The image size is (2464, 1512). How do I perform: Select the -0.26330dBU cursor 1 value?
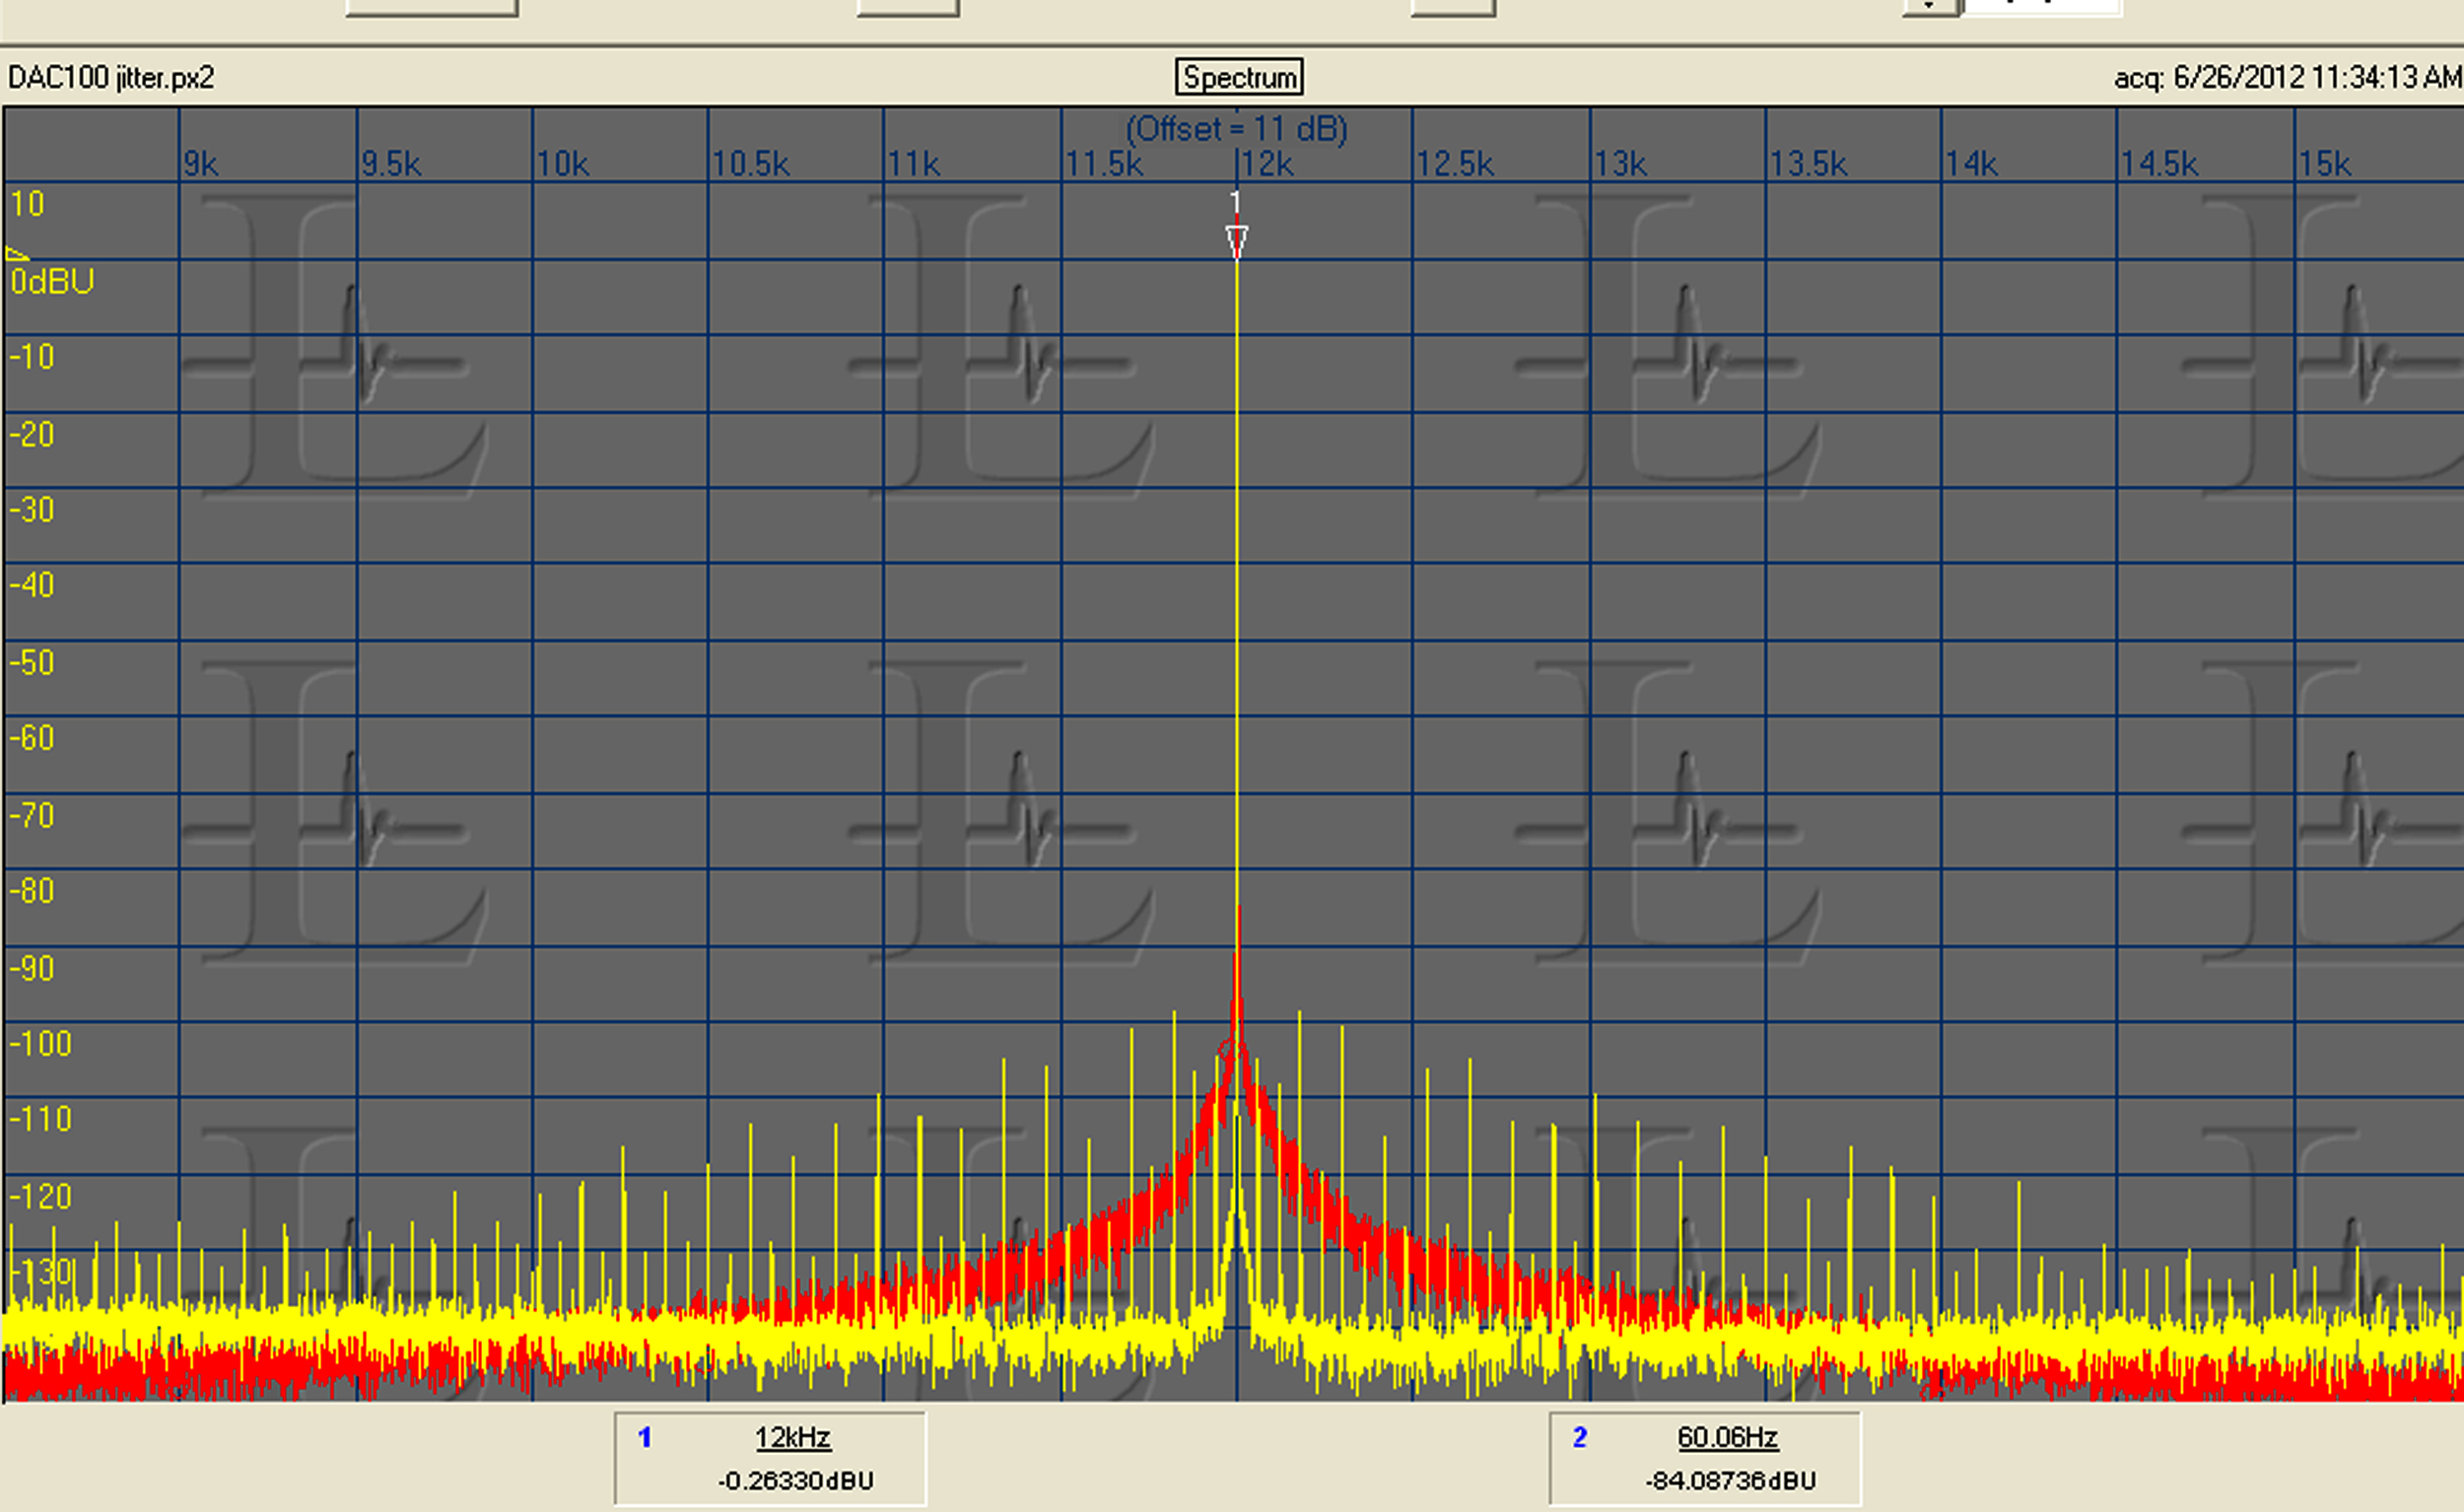(795, 1480)
